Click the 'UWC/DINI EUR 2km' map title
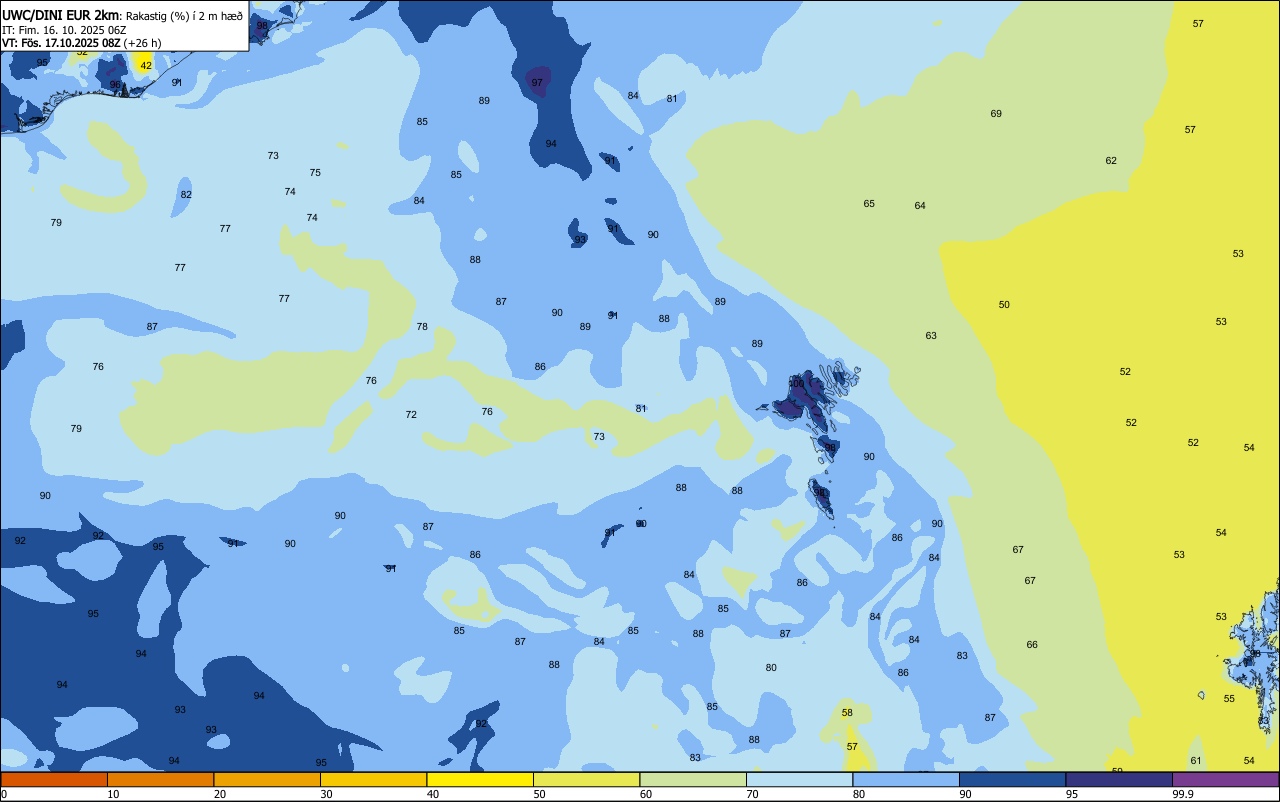 [61, 15]
